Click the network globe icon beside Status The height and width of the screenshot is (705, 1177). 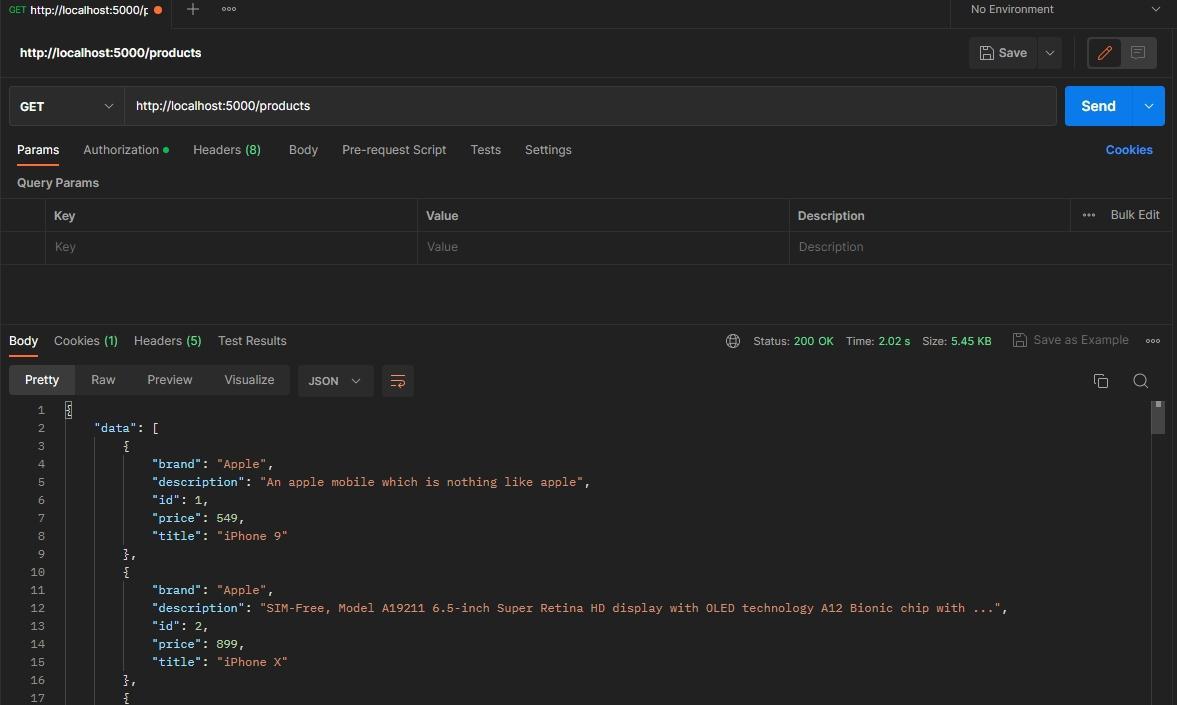point(733,341)
